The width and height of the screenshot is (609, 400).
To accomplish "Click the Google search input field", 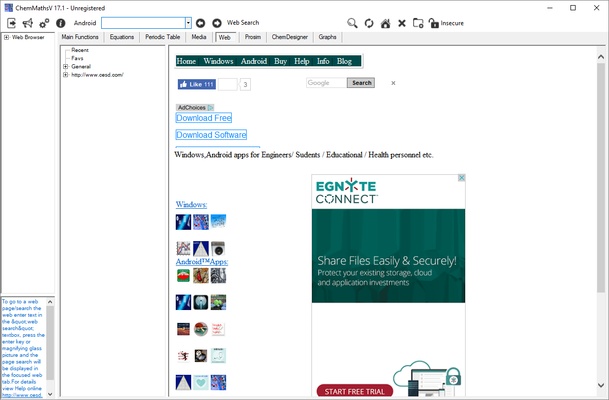I will pos(327,83).
